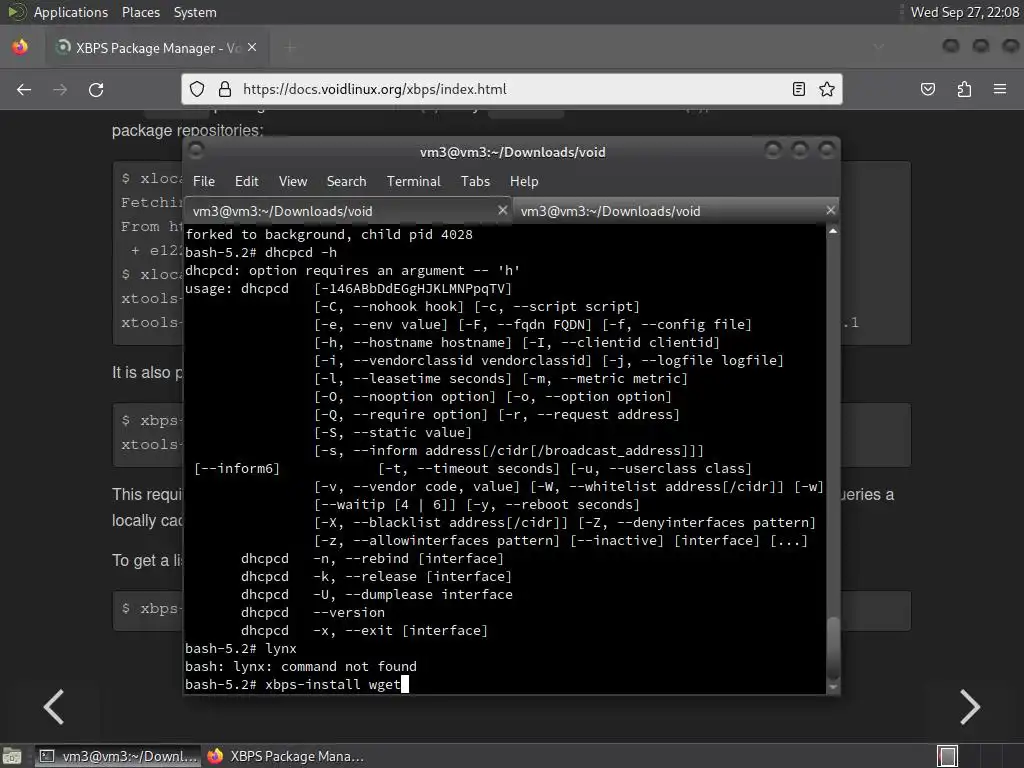Open the Search menu in terminal
Screen dimensions: 1024x768
(346, 182)
